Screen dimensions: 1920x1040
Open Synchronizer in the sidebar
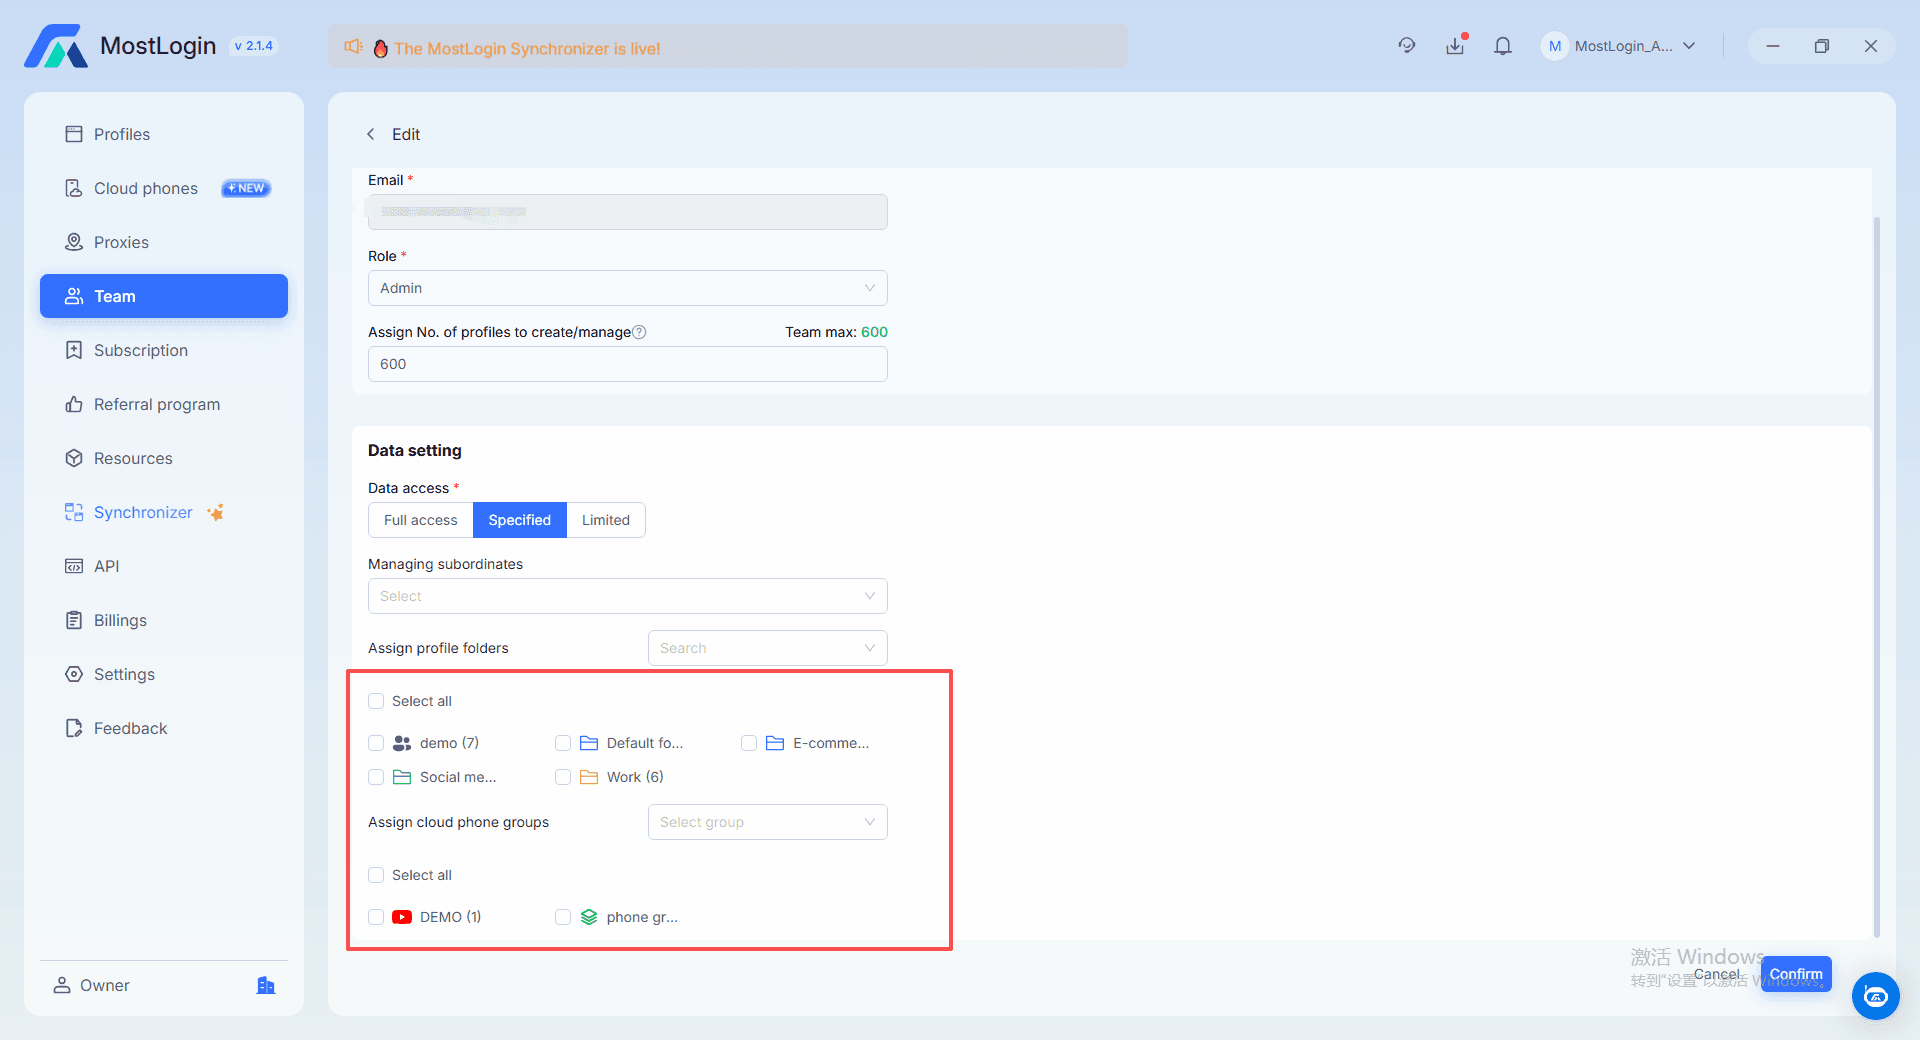[143, 512]
